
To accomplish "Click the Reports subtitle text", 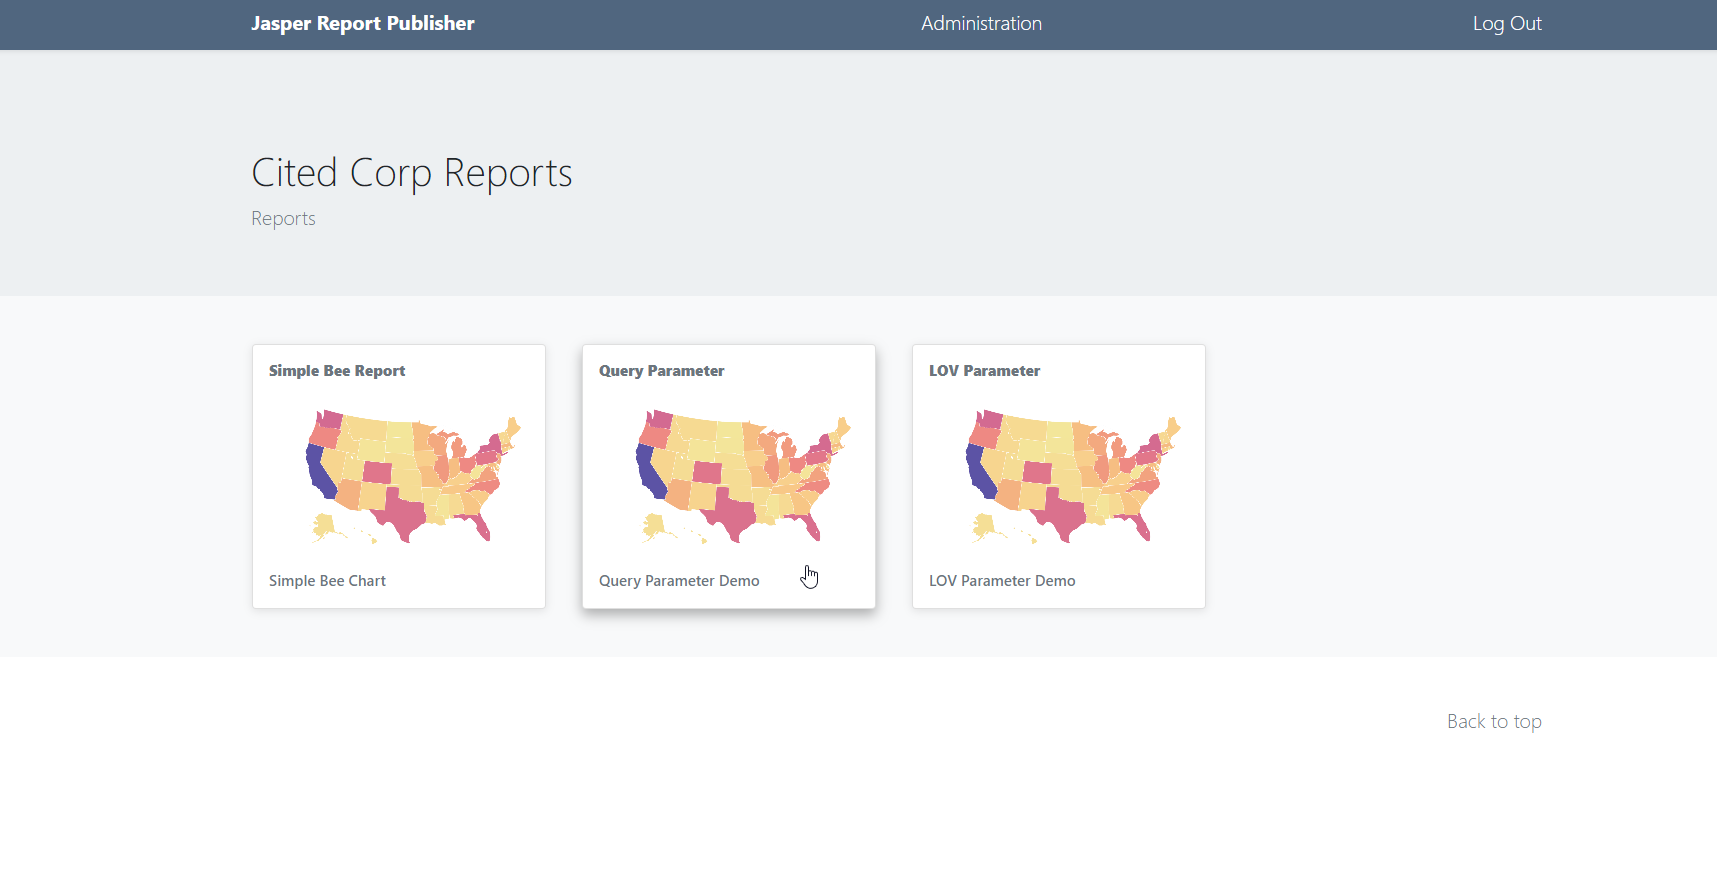I will (x=283, y=218).
